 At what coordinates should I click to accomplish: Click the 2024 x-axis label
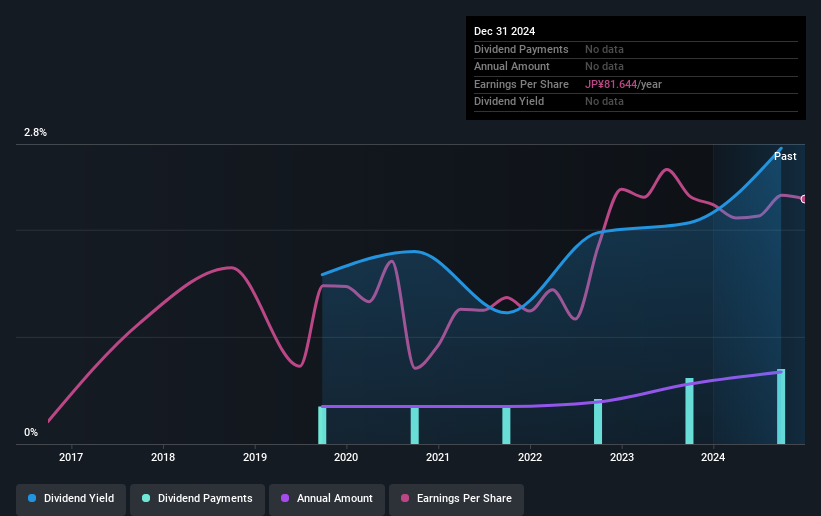tap(713, 457)
